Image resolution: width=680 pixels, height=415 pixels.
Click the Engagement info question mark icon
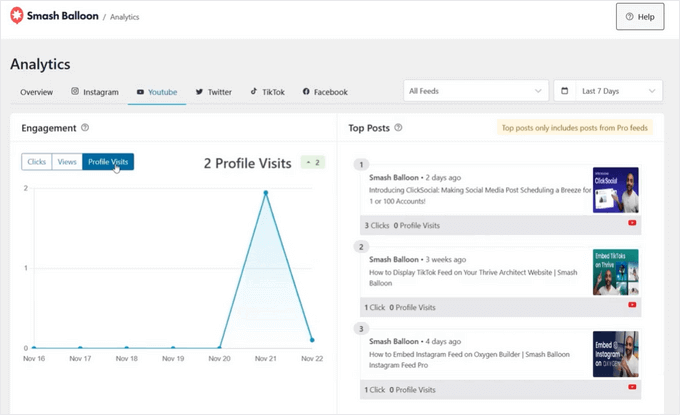pos(85,128)
